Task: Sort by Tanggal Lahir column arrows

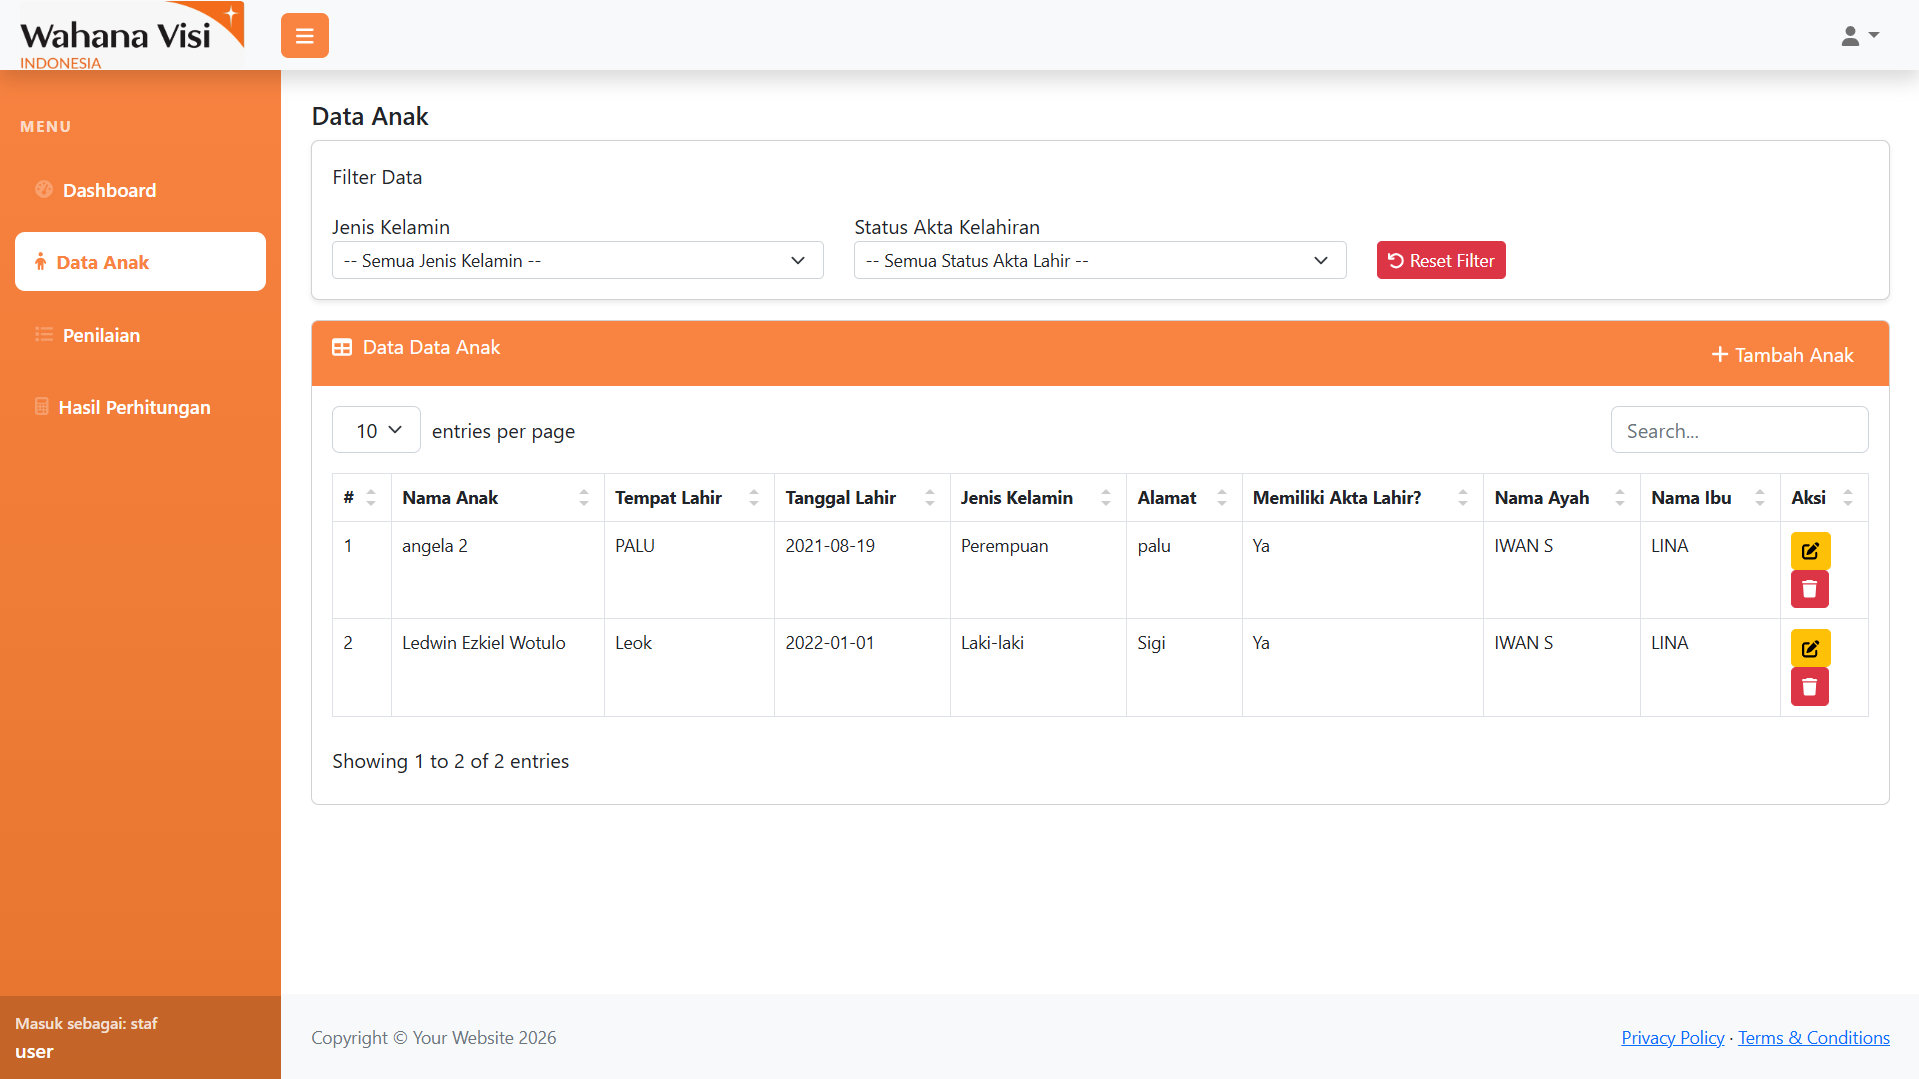Action: [x=929, y=498]
